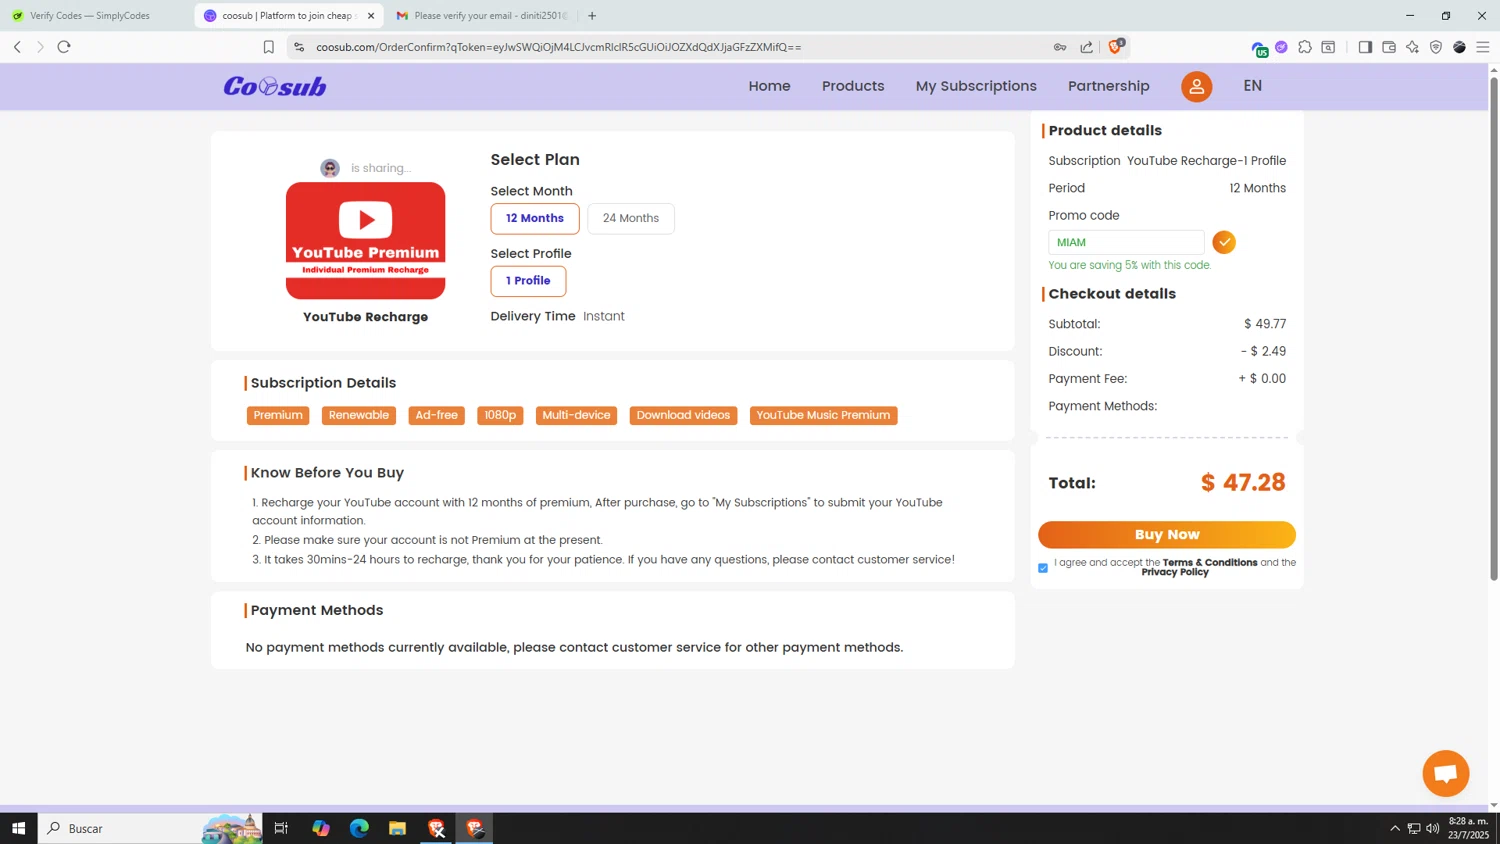1500x844 pixels.
Task: Open My Subscriptions menu item
Action: (x=976, y=86)
